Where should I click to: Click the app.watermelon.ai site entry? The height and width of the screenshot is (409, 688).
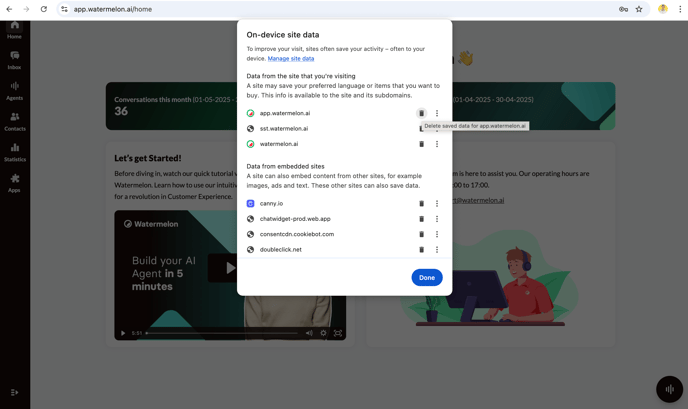point(285,113)
